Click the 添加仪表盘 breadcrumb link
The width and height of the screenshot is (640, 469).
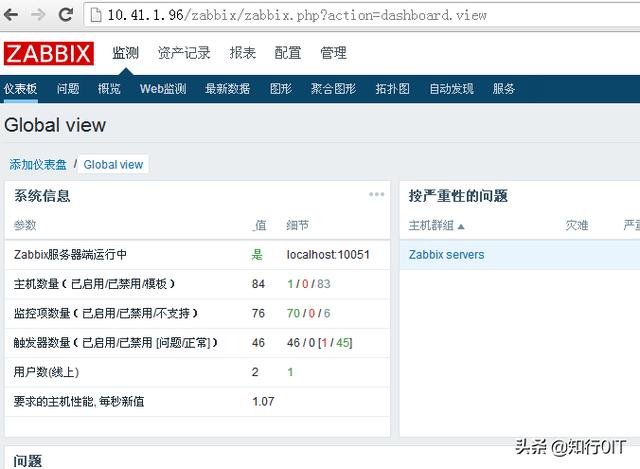click(38, 164)
